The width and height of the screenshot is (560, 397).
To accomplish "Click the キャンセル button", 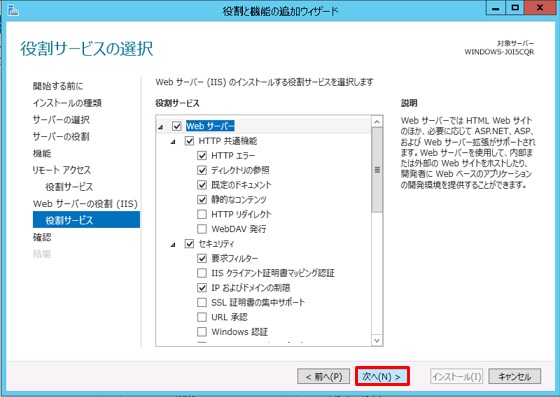I will [x=515, y=376].
